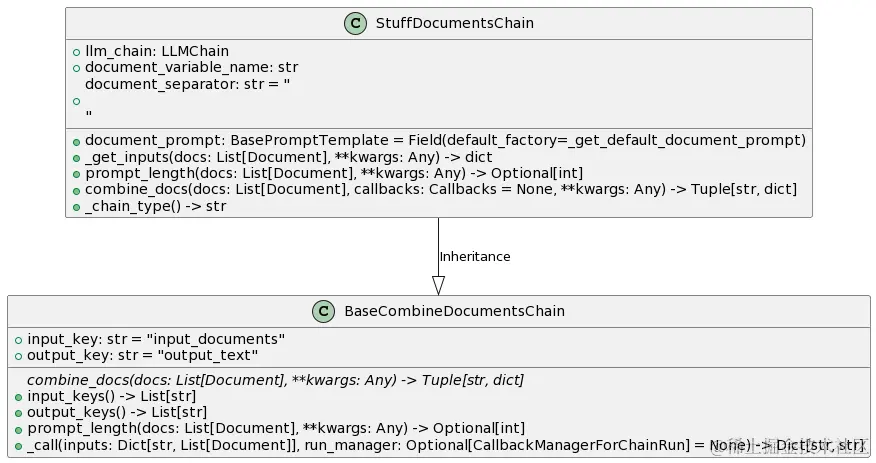Click the output_keys() -> List[str] method text

(117, 412)
